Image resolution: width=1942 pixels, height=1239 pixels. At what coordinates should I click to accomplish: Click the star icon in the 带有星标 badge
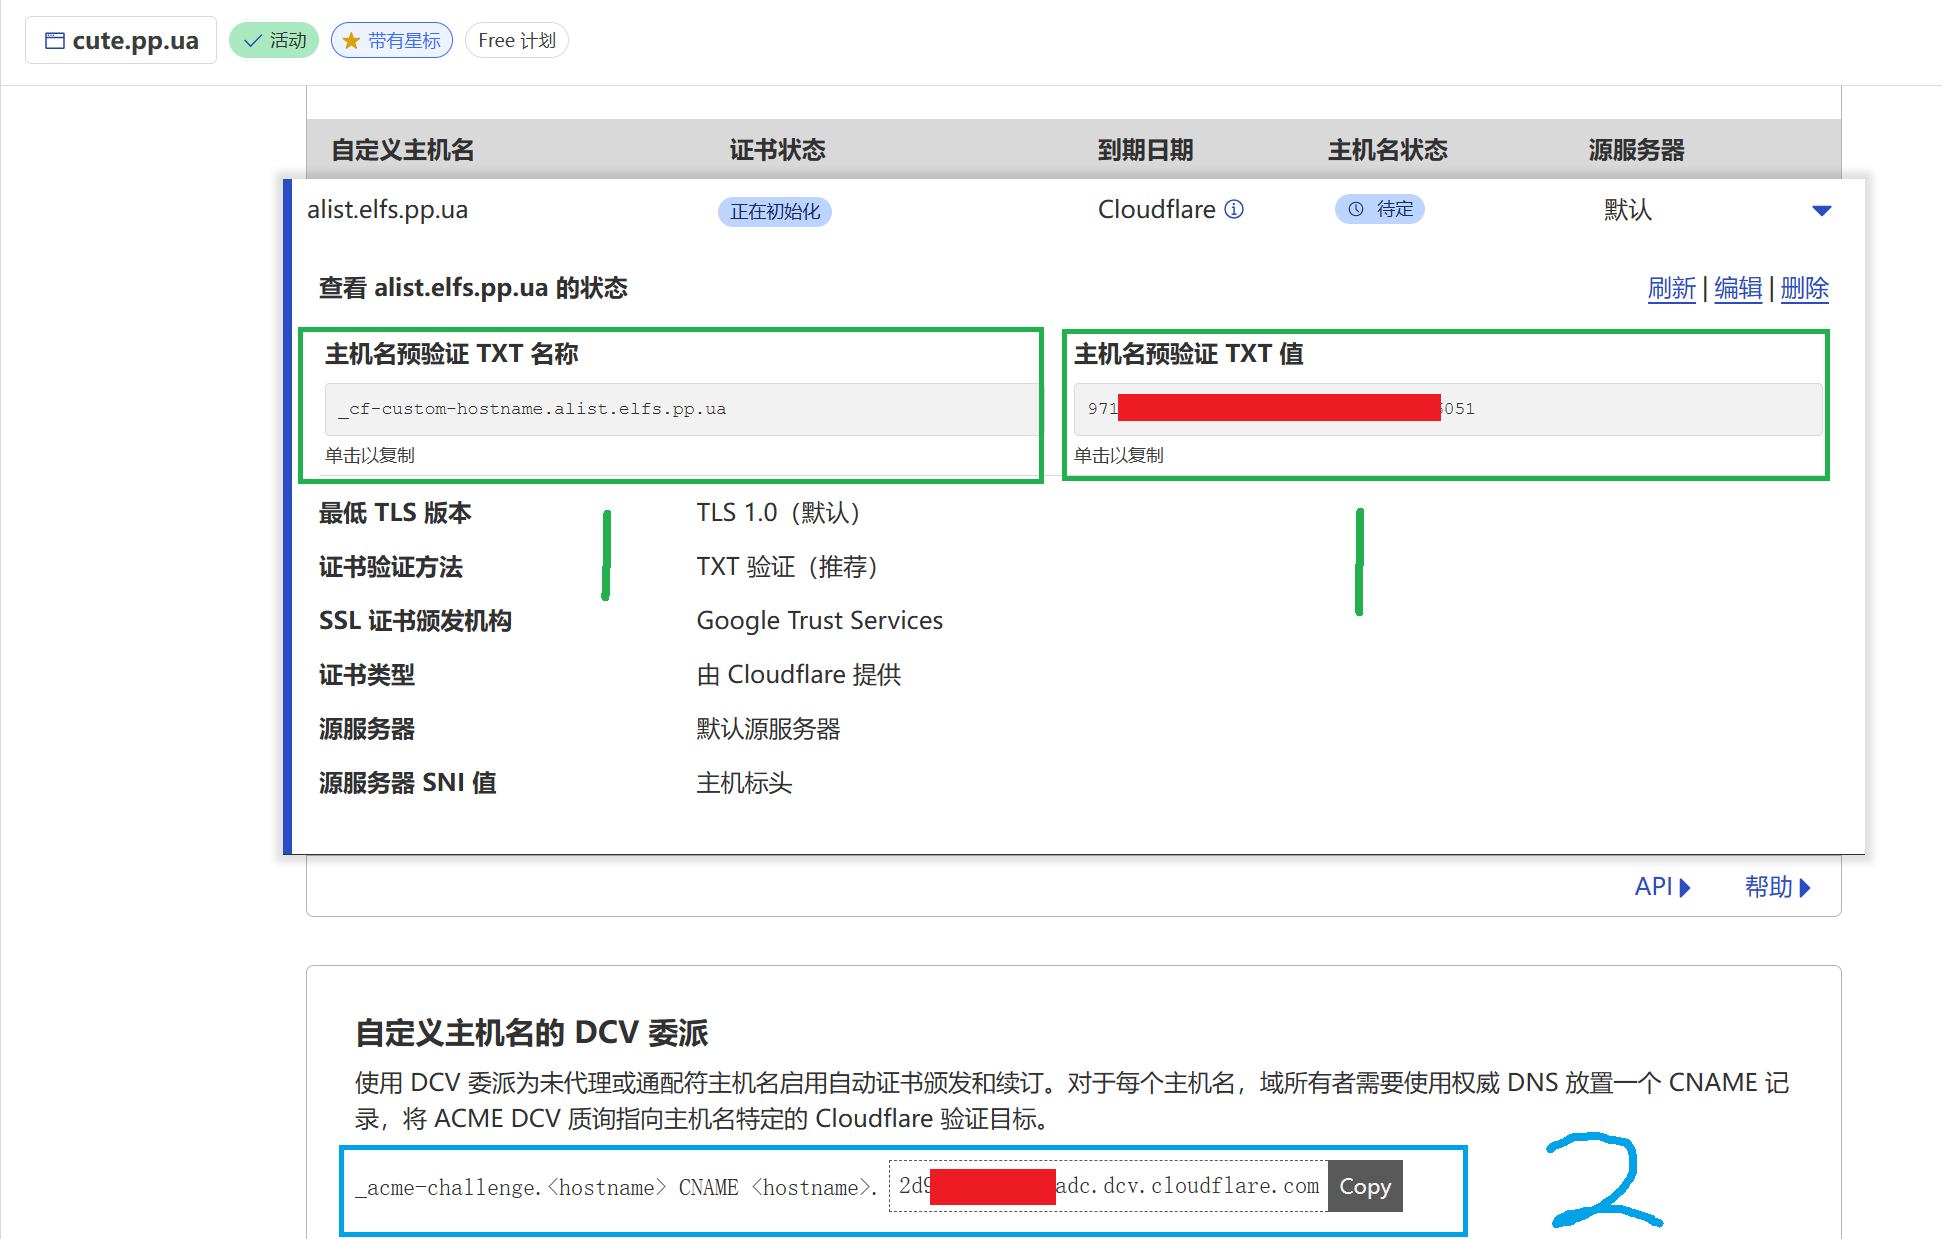click(x=351, y=41)
